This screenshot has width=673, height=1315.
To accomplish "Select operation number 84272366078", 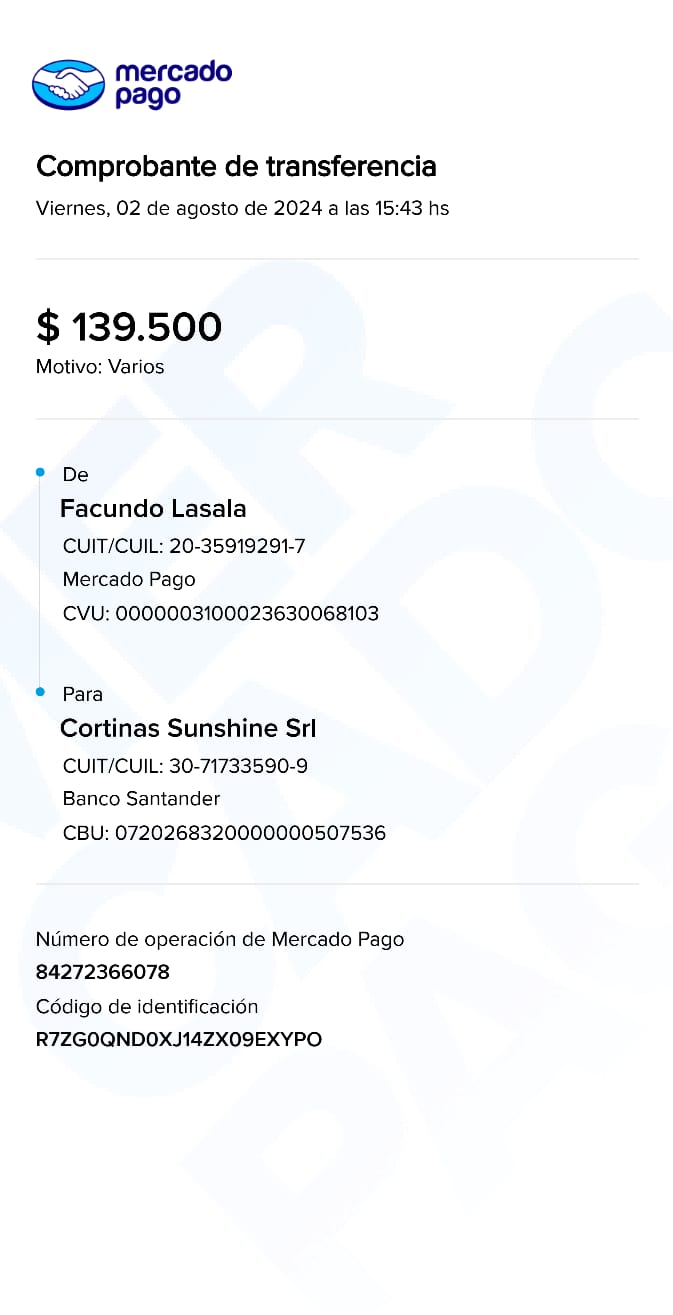I will click(103, 972).
